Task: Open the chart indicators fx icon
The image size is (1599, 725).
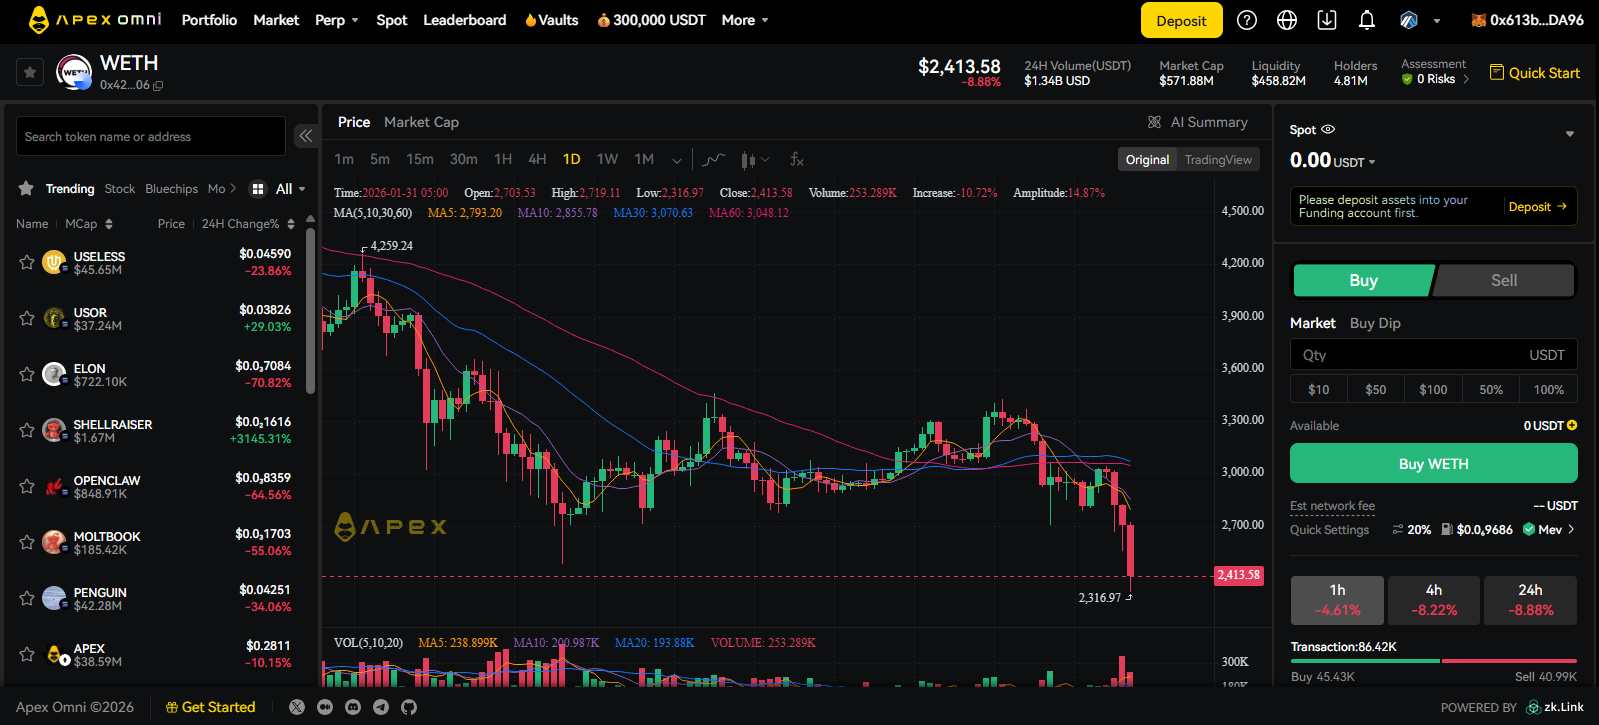Action: (797, 159)
